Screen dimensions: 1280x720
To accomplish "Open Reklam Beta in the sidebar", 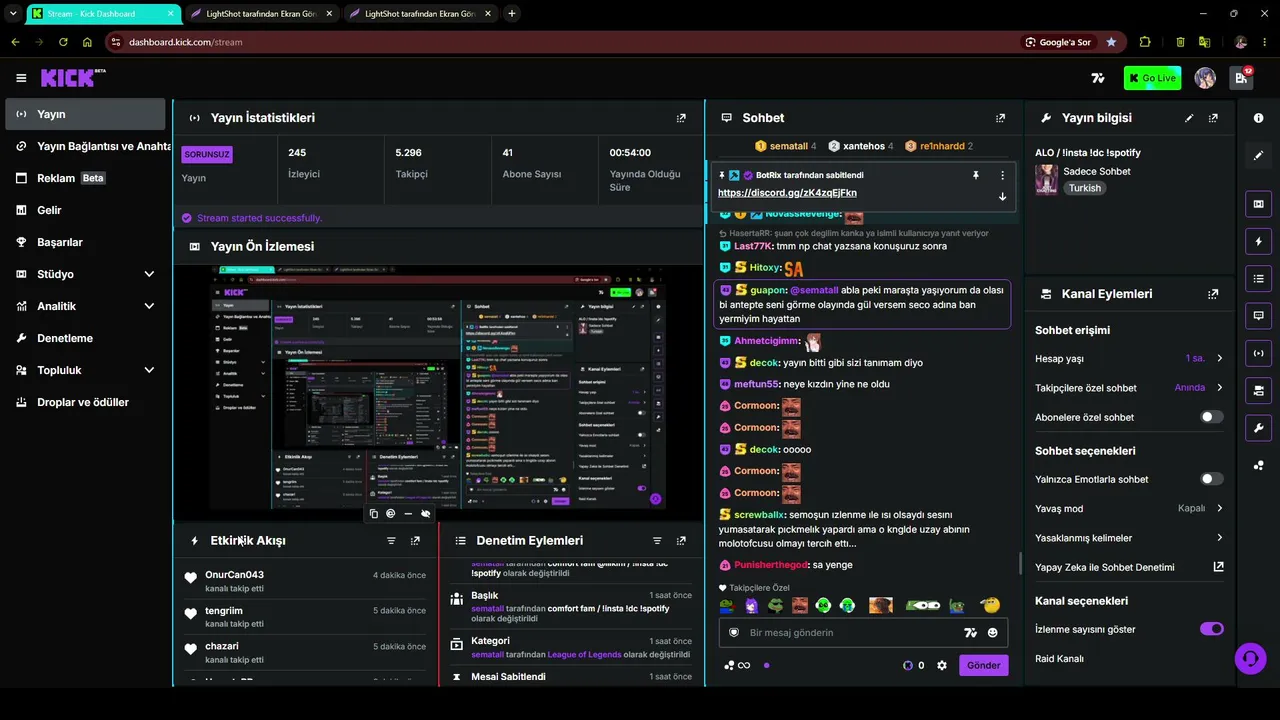I will click(86, 178).
